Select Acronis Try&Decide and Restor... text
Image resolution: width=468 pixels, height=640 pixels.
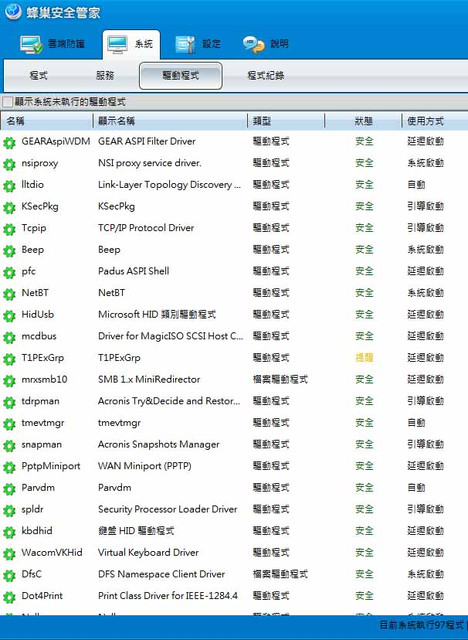[x=169, y=401]
